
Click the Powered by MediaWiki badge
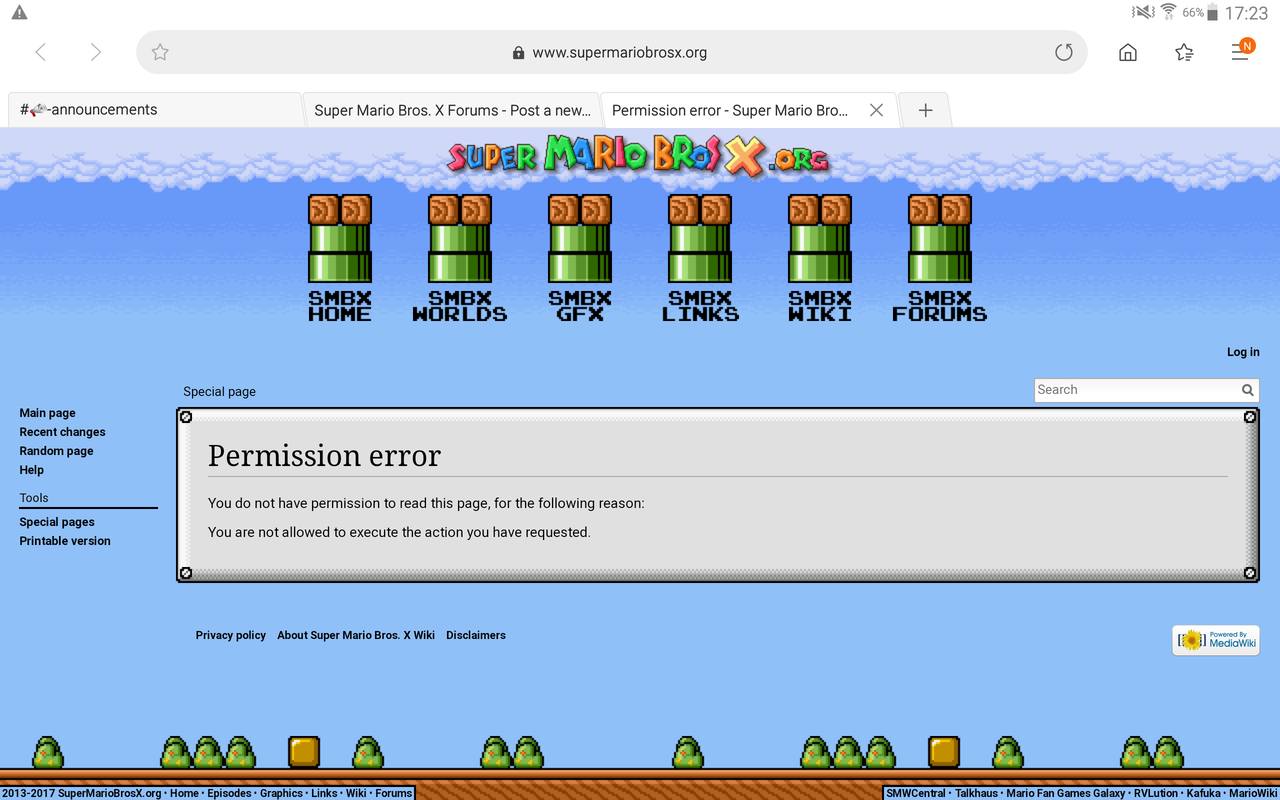pos(1216,640)
